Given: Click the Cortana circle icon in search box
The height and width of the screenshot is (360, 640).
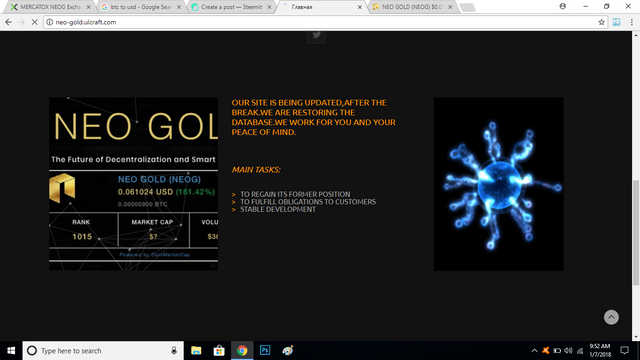Looking at the screenshot, I should pyautogui.click(x=32, y=351).
